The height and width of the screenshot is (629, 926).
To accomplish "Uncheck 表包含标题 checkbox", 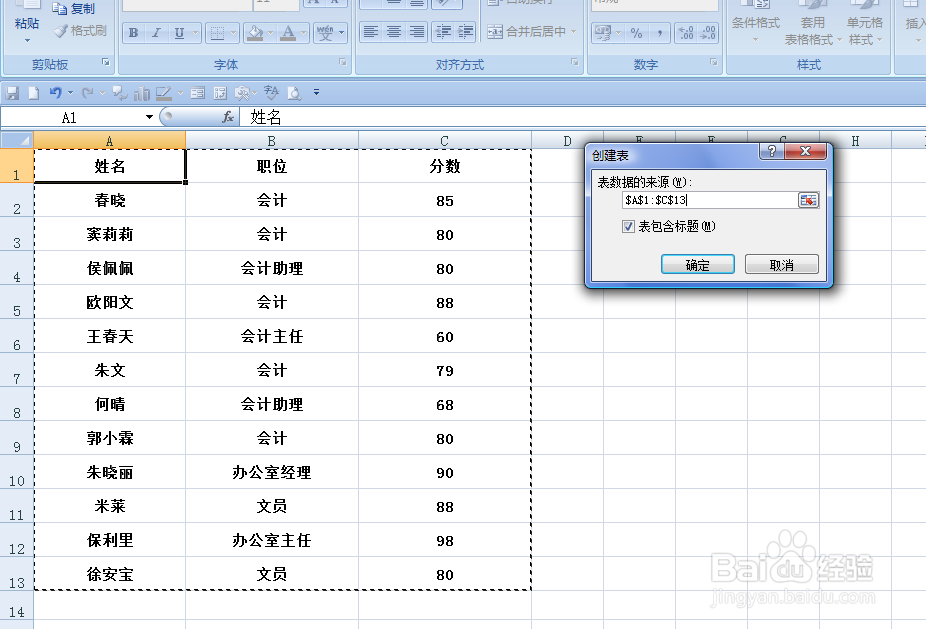I will click(628, 226).
